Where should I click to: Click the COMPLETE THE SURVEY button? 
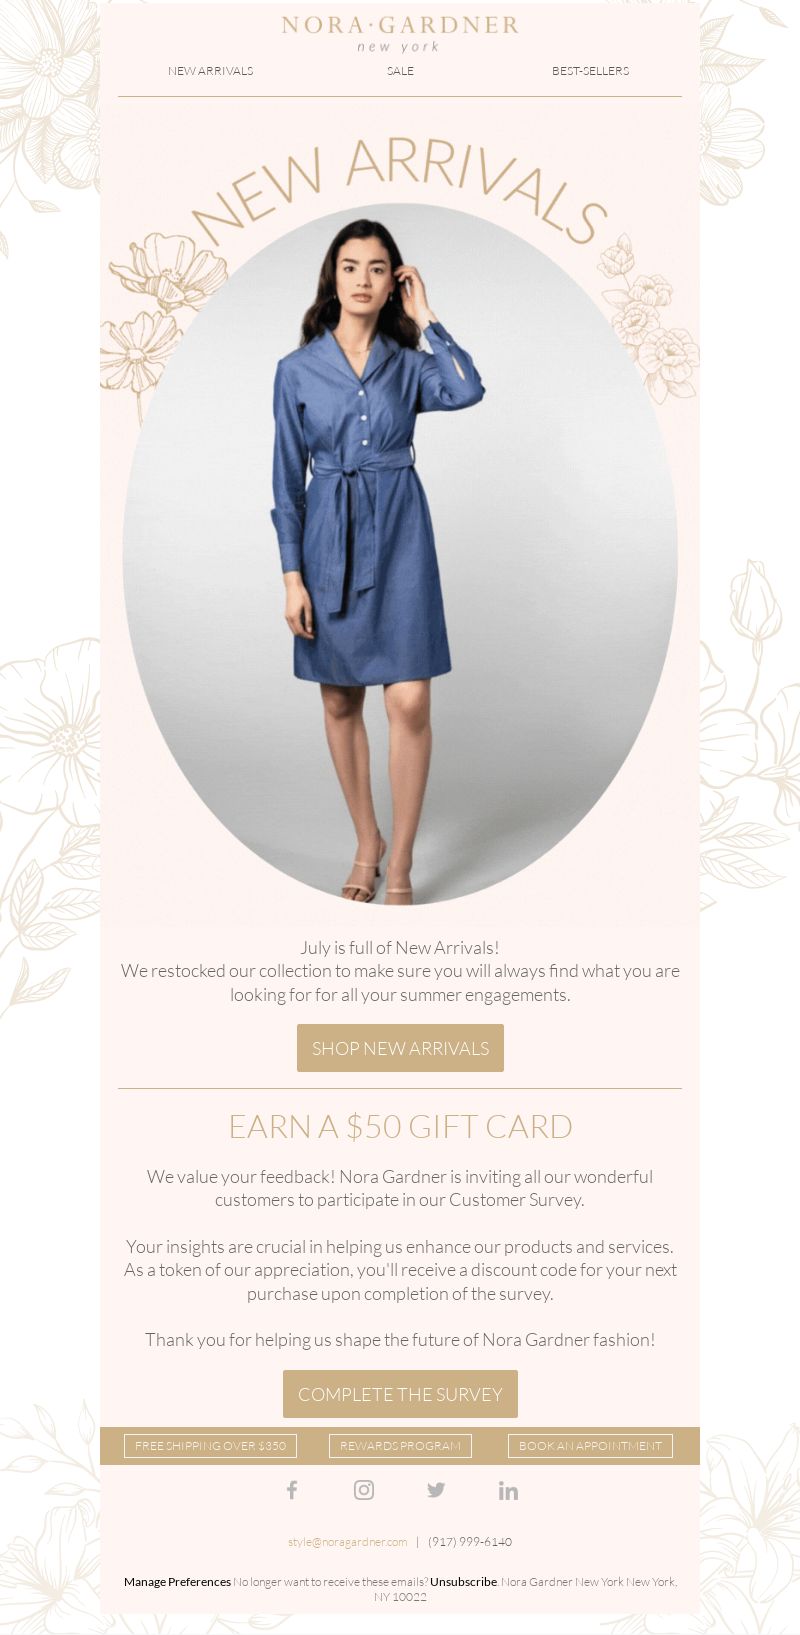[400, 1394]
